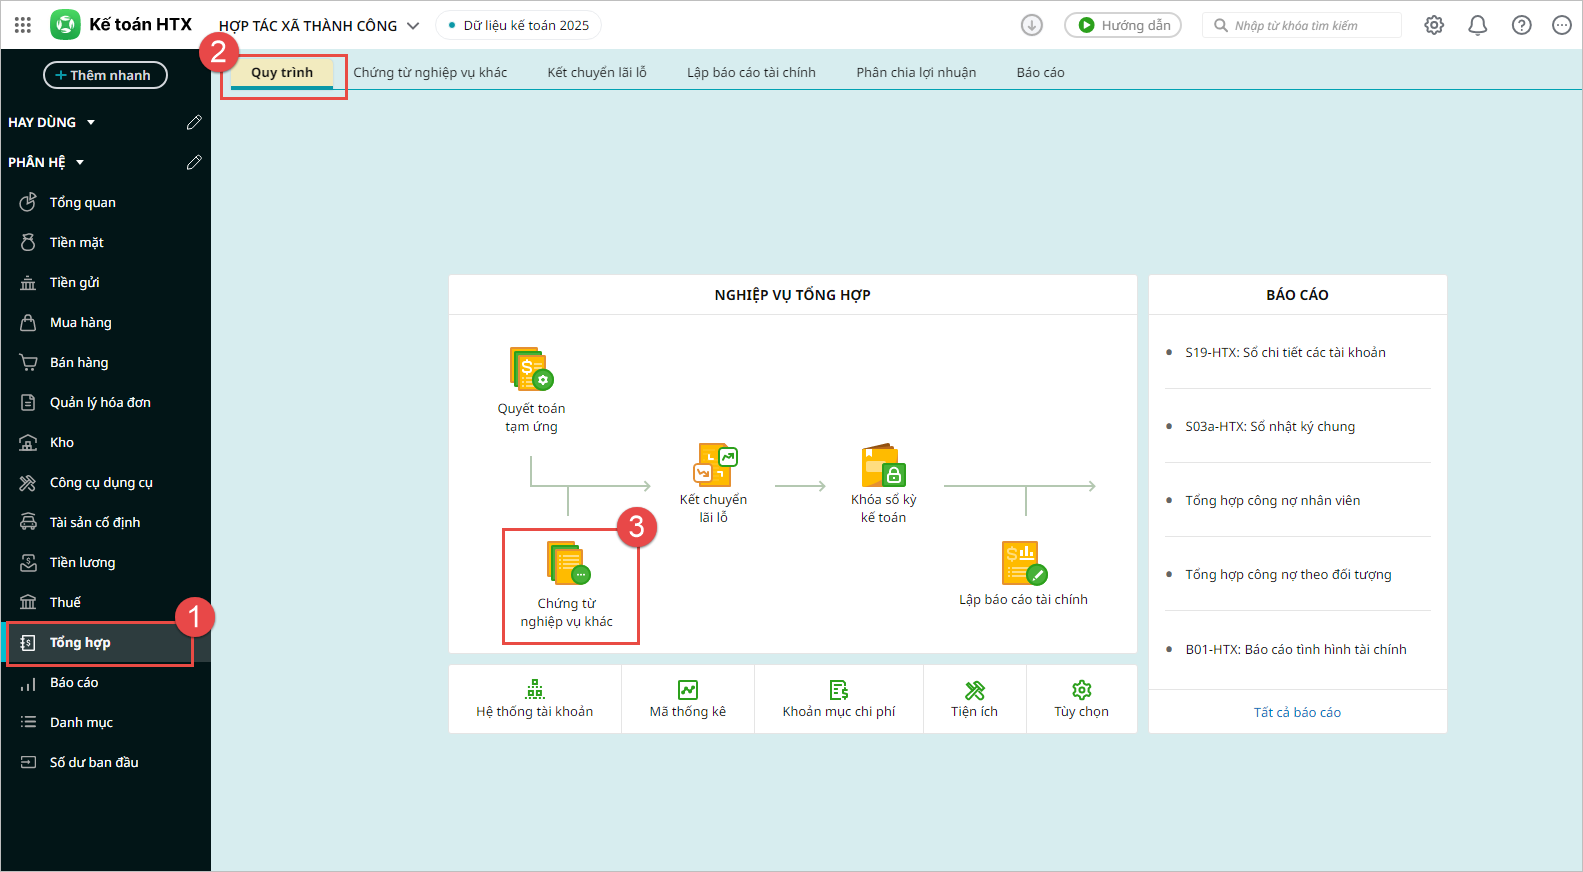Open Khóa sổ kỳ kế toán icon
Viewport: 1583px width, 872px height.
click(x=883, y=466)
